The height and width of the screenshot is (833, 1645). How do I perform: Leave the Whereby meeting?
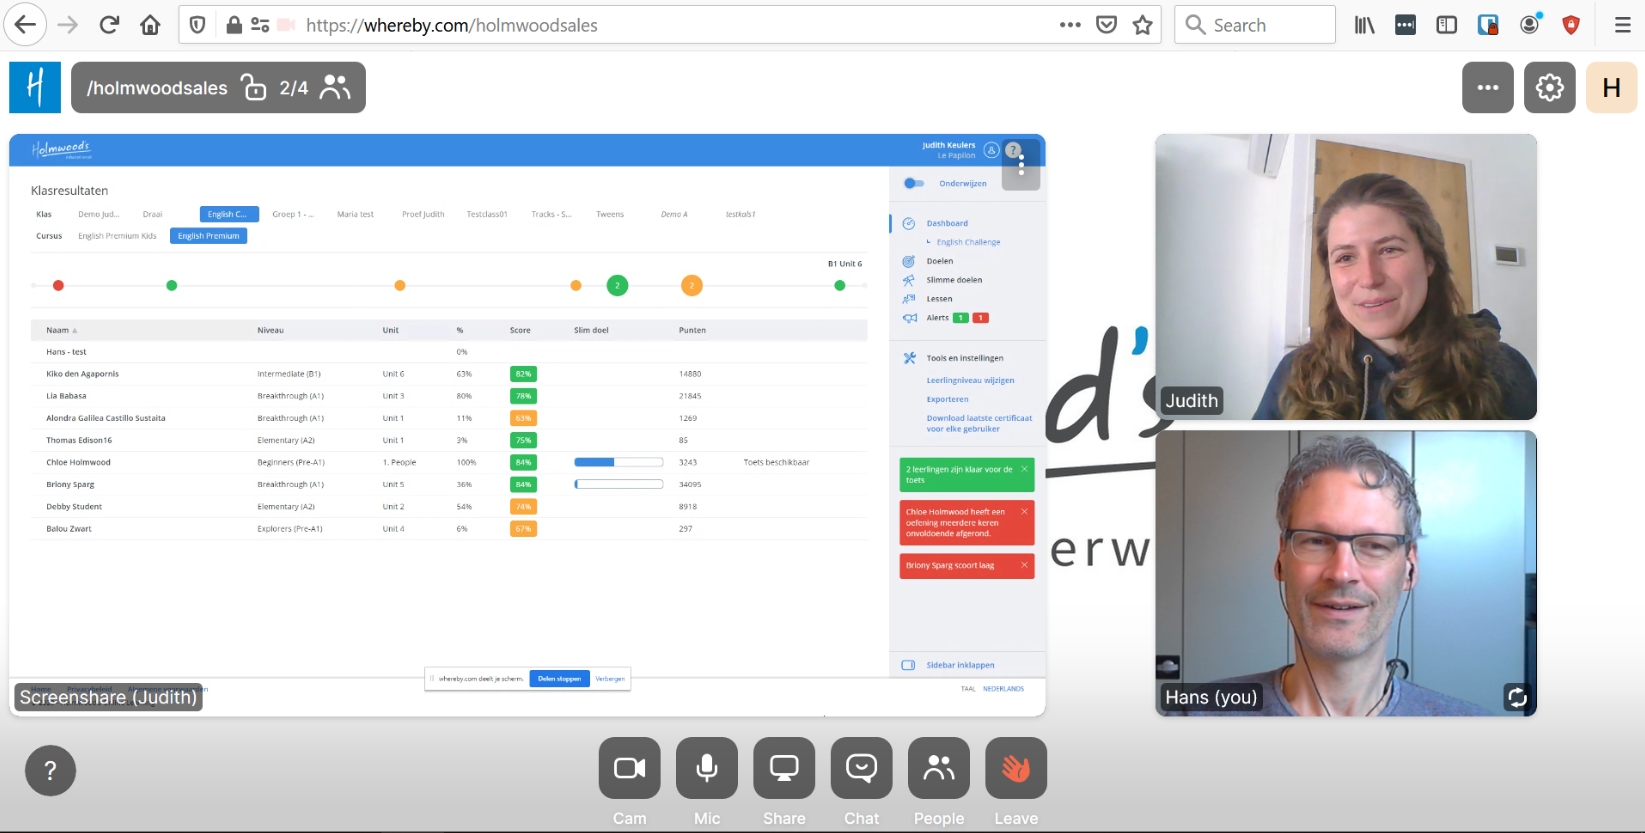tap(1016, 768)
